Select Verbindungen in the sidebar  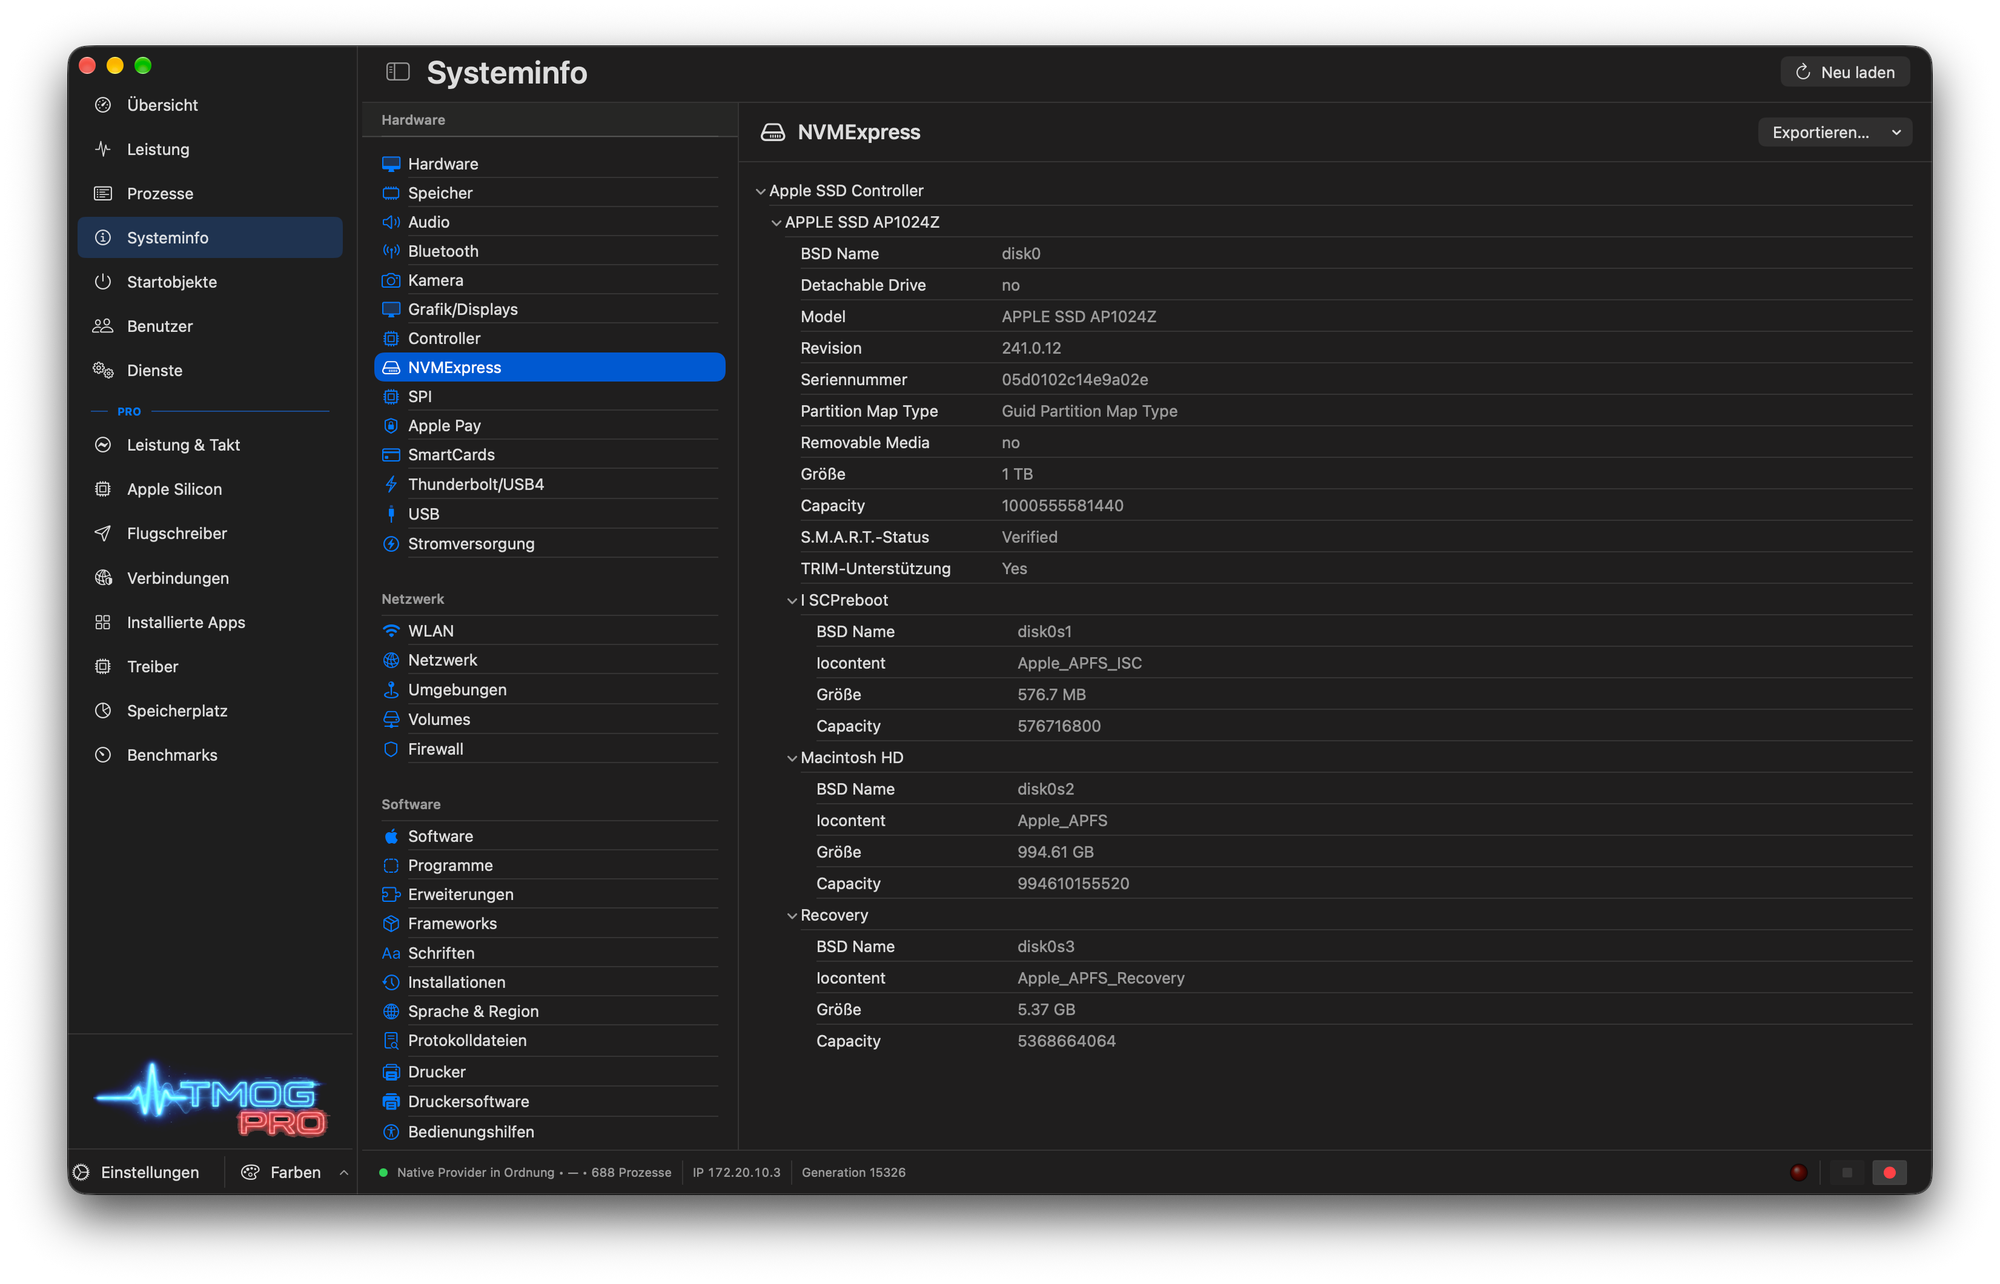pos(210,578)
